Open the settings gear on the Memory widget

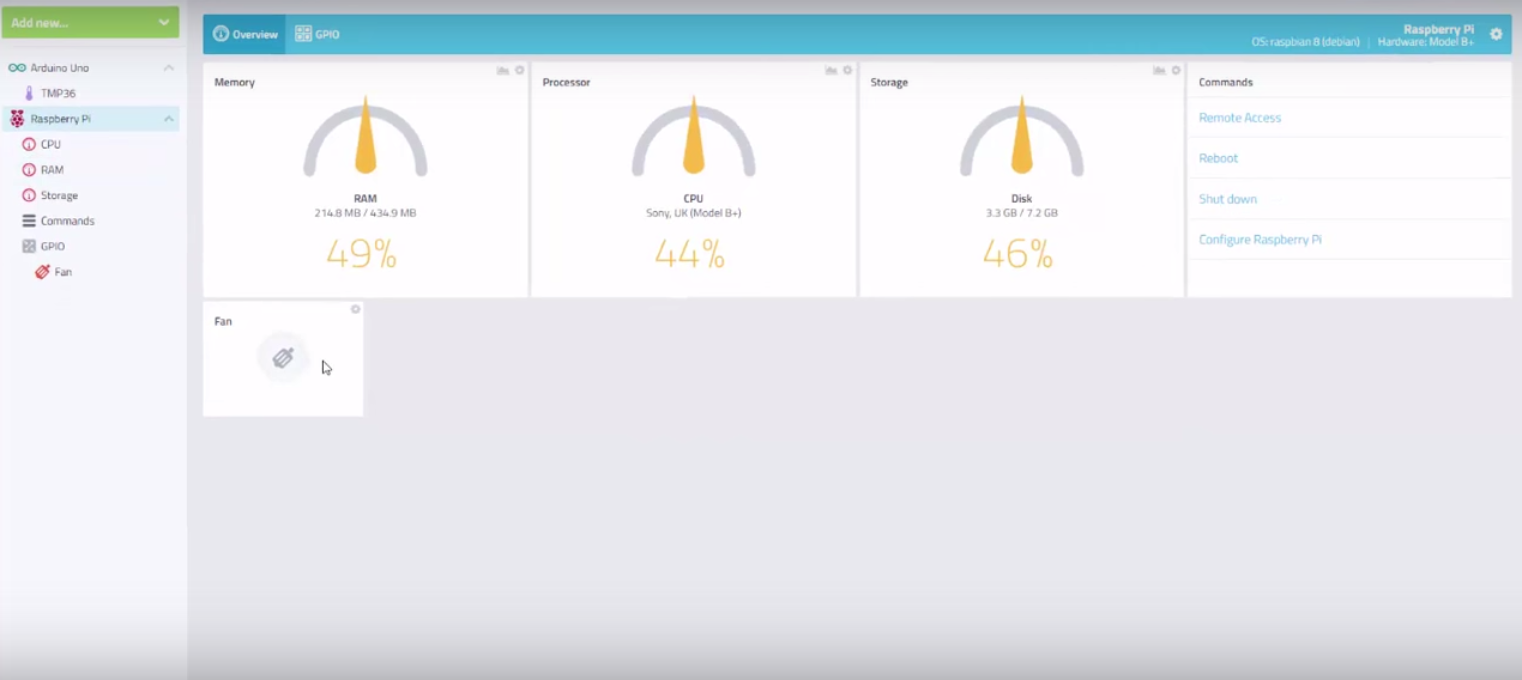click(520, 70)
